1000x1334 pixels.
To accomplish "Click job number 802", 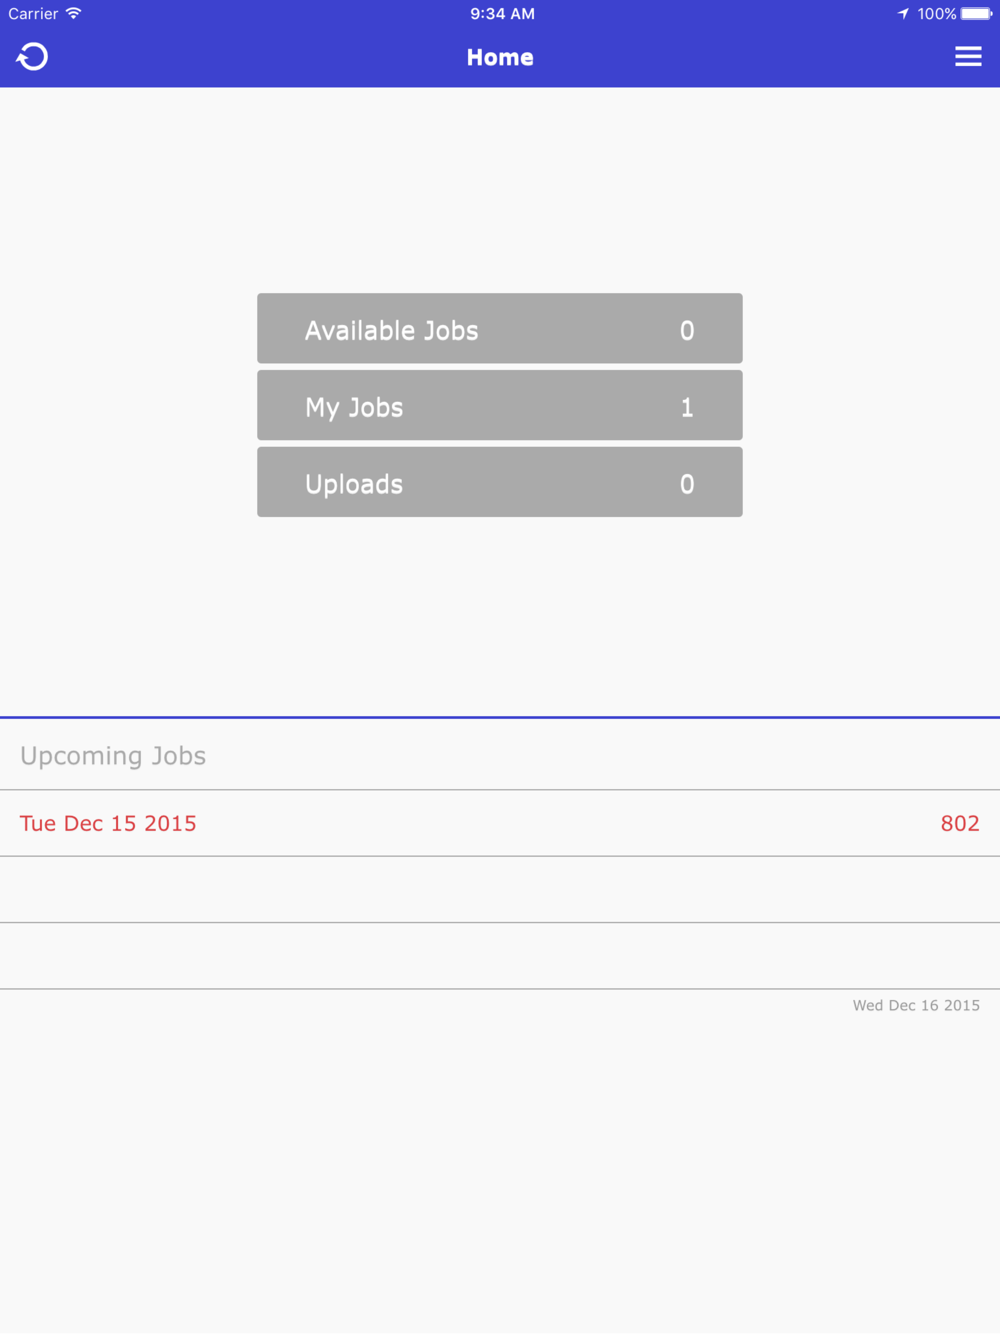I will click(x=959, y=823).
